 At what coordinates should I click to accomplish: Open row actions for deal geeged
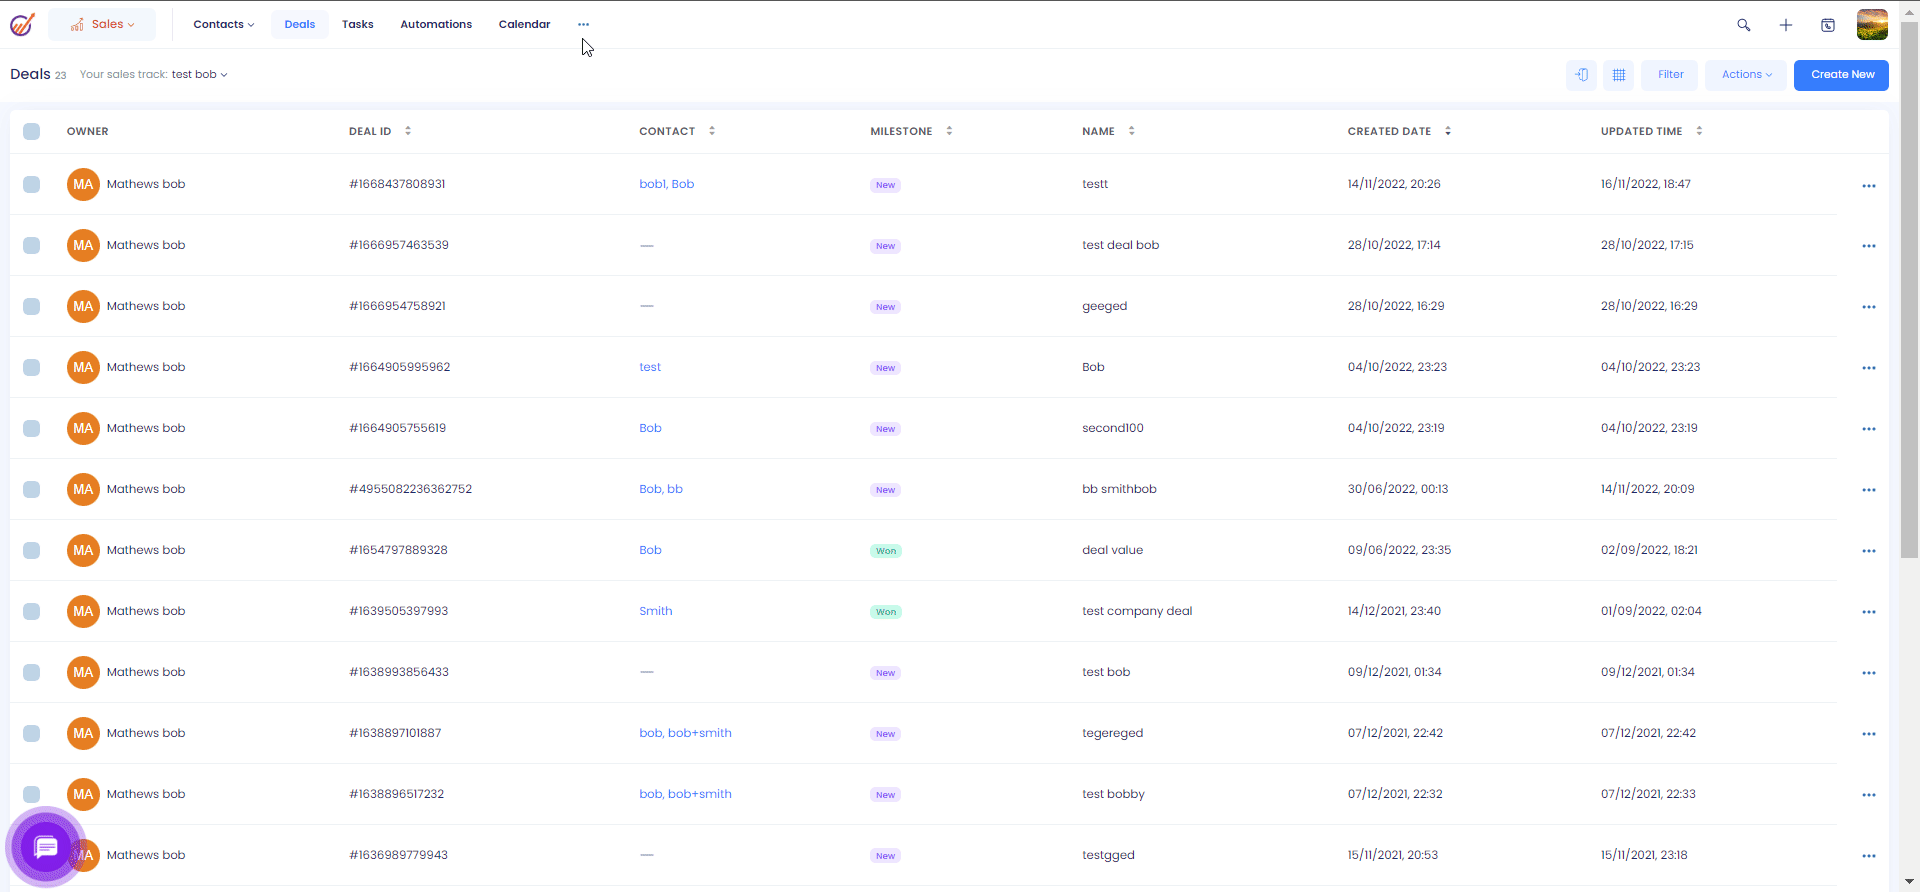pyautogui.click(x=1869, y=307)
